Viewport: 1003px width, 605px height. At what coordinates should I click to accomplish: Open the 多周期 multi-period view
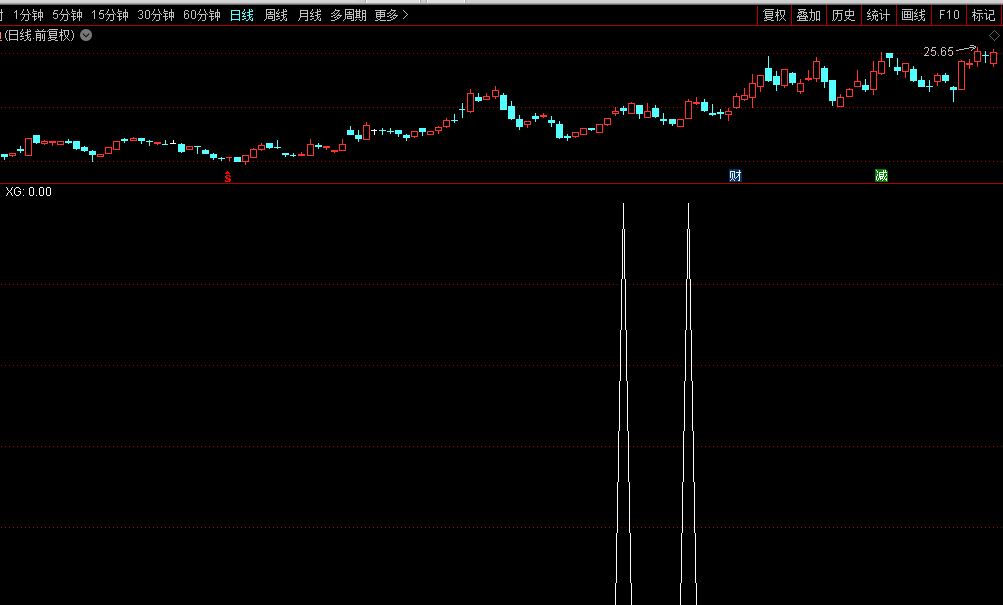point(349,15)
